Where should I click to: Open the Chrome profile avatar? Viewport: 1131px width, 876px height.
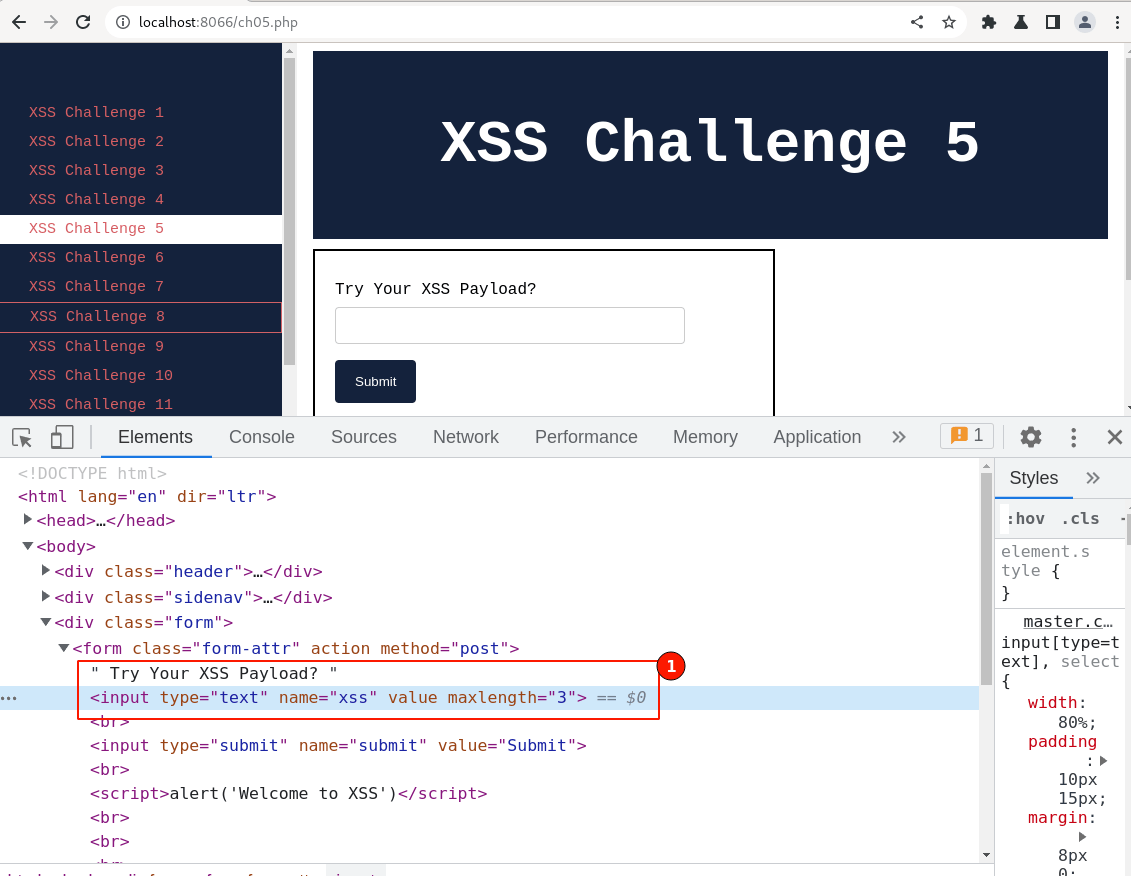coord(1085,22)
